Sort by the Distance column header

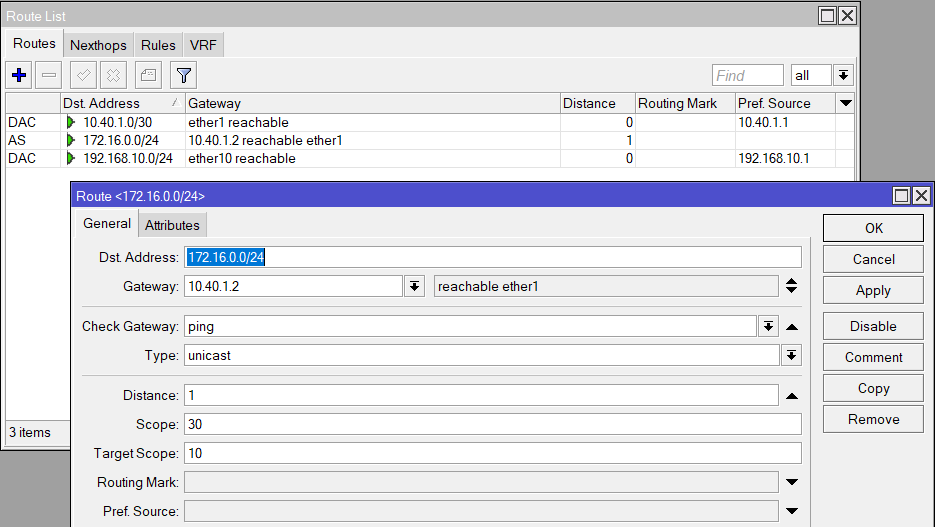(597, 103)
